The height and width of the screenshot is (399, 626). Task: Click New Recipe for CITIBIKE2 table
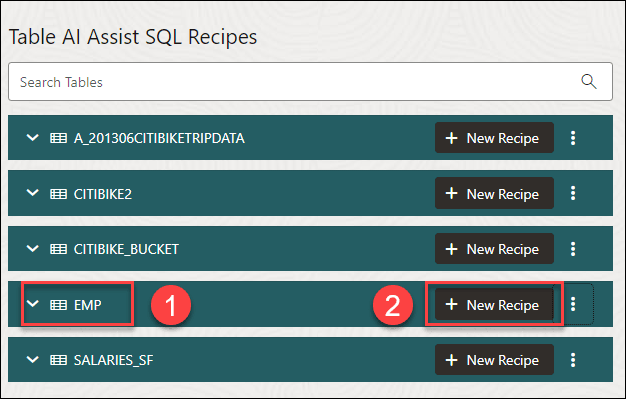[x=494, y=193]
